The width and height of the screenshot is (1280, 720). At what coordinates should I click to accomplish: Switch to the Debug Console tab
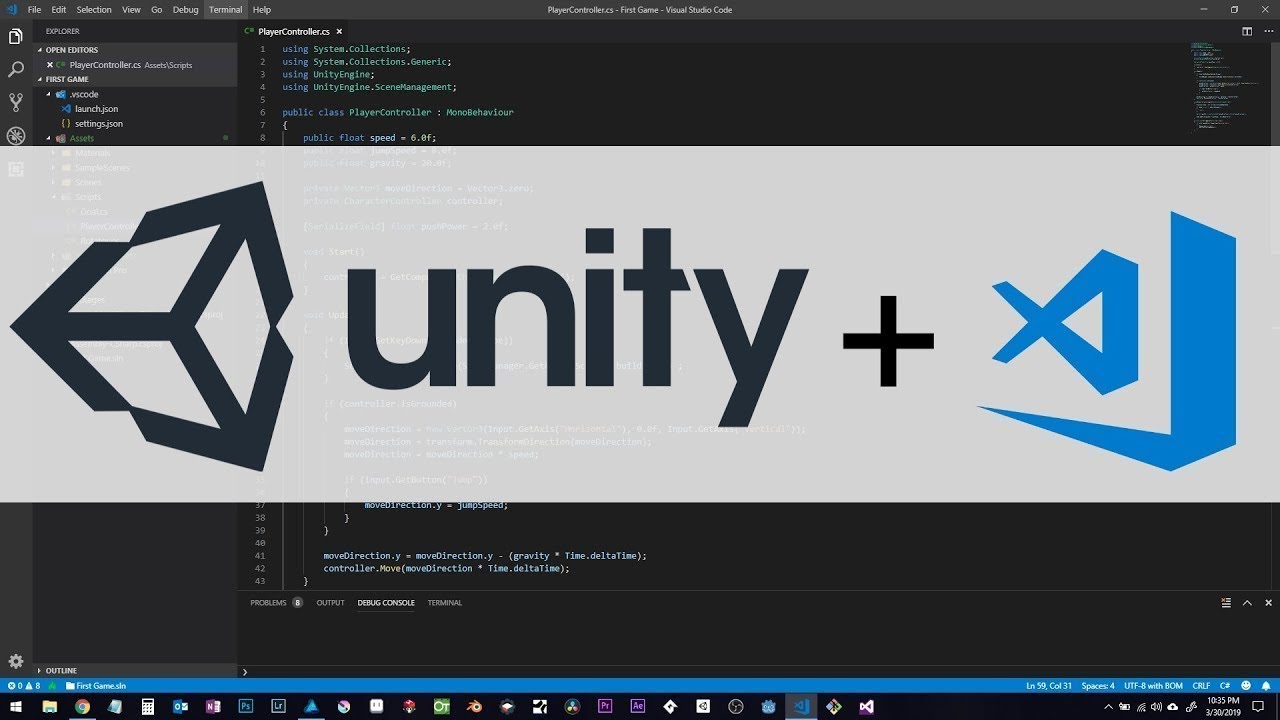pos(386,603)
